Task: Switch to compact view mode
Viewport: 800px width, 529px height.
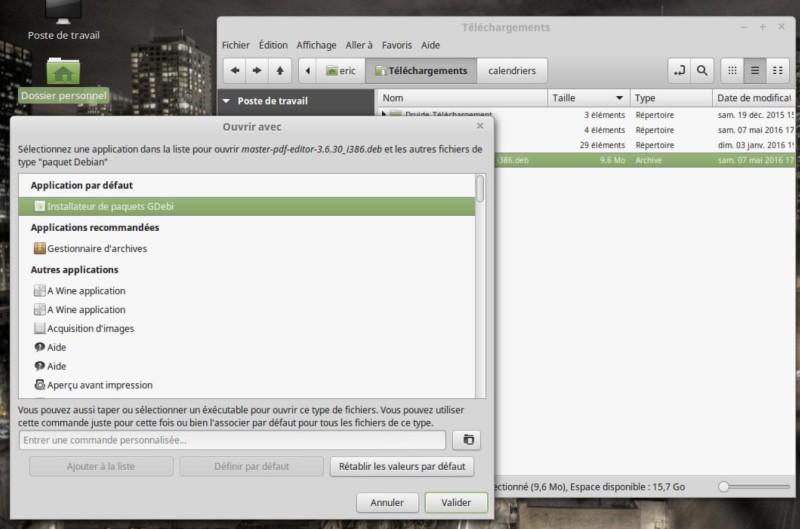Action: pyautogui.click(x=778, y=71)
